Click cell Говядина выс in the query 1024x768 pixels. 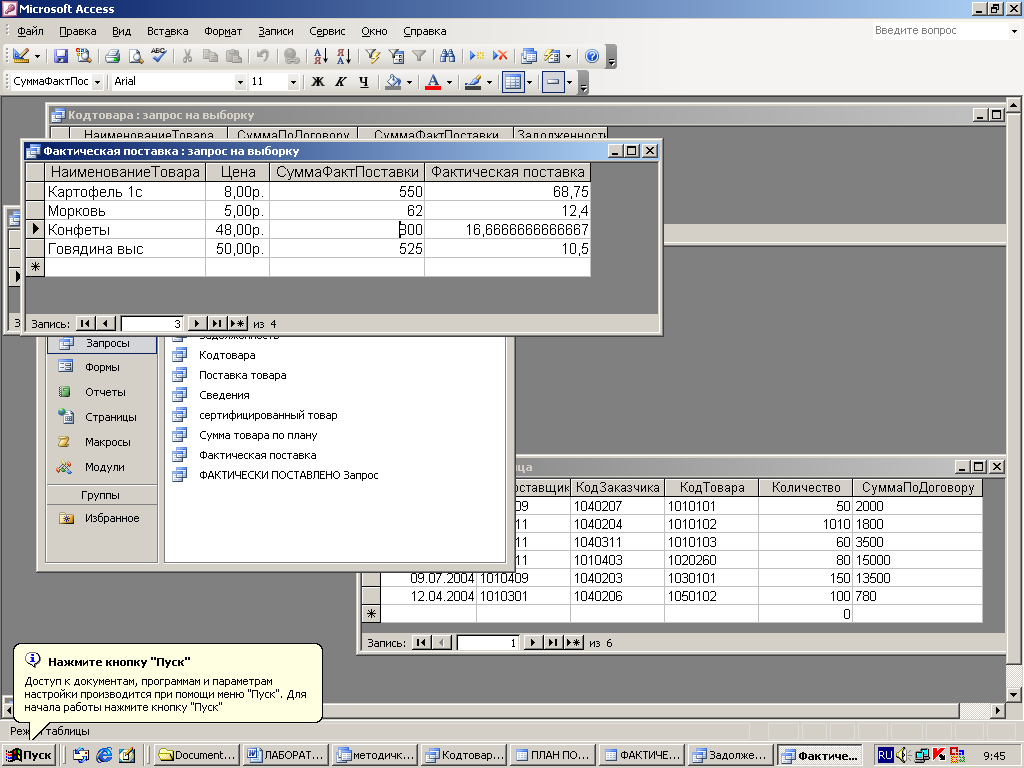pyautogui.click(x=125, y=249)
